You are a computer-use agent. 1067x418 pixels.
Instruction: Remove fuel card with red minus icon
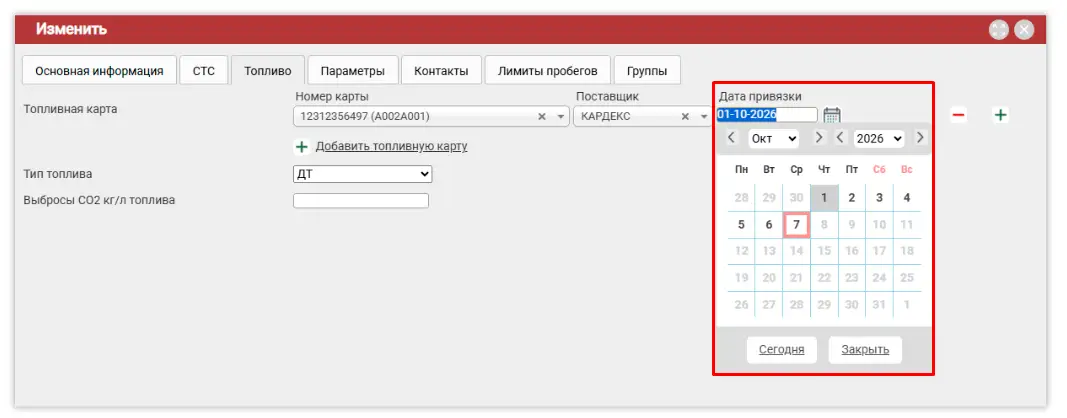click(958, 115)
